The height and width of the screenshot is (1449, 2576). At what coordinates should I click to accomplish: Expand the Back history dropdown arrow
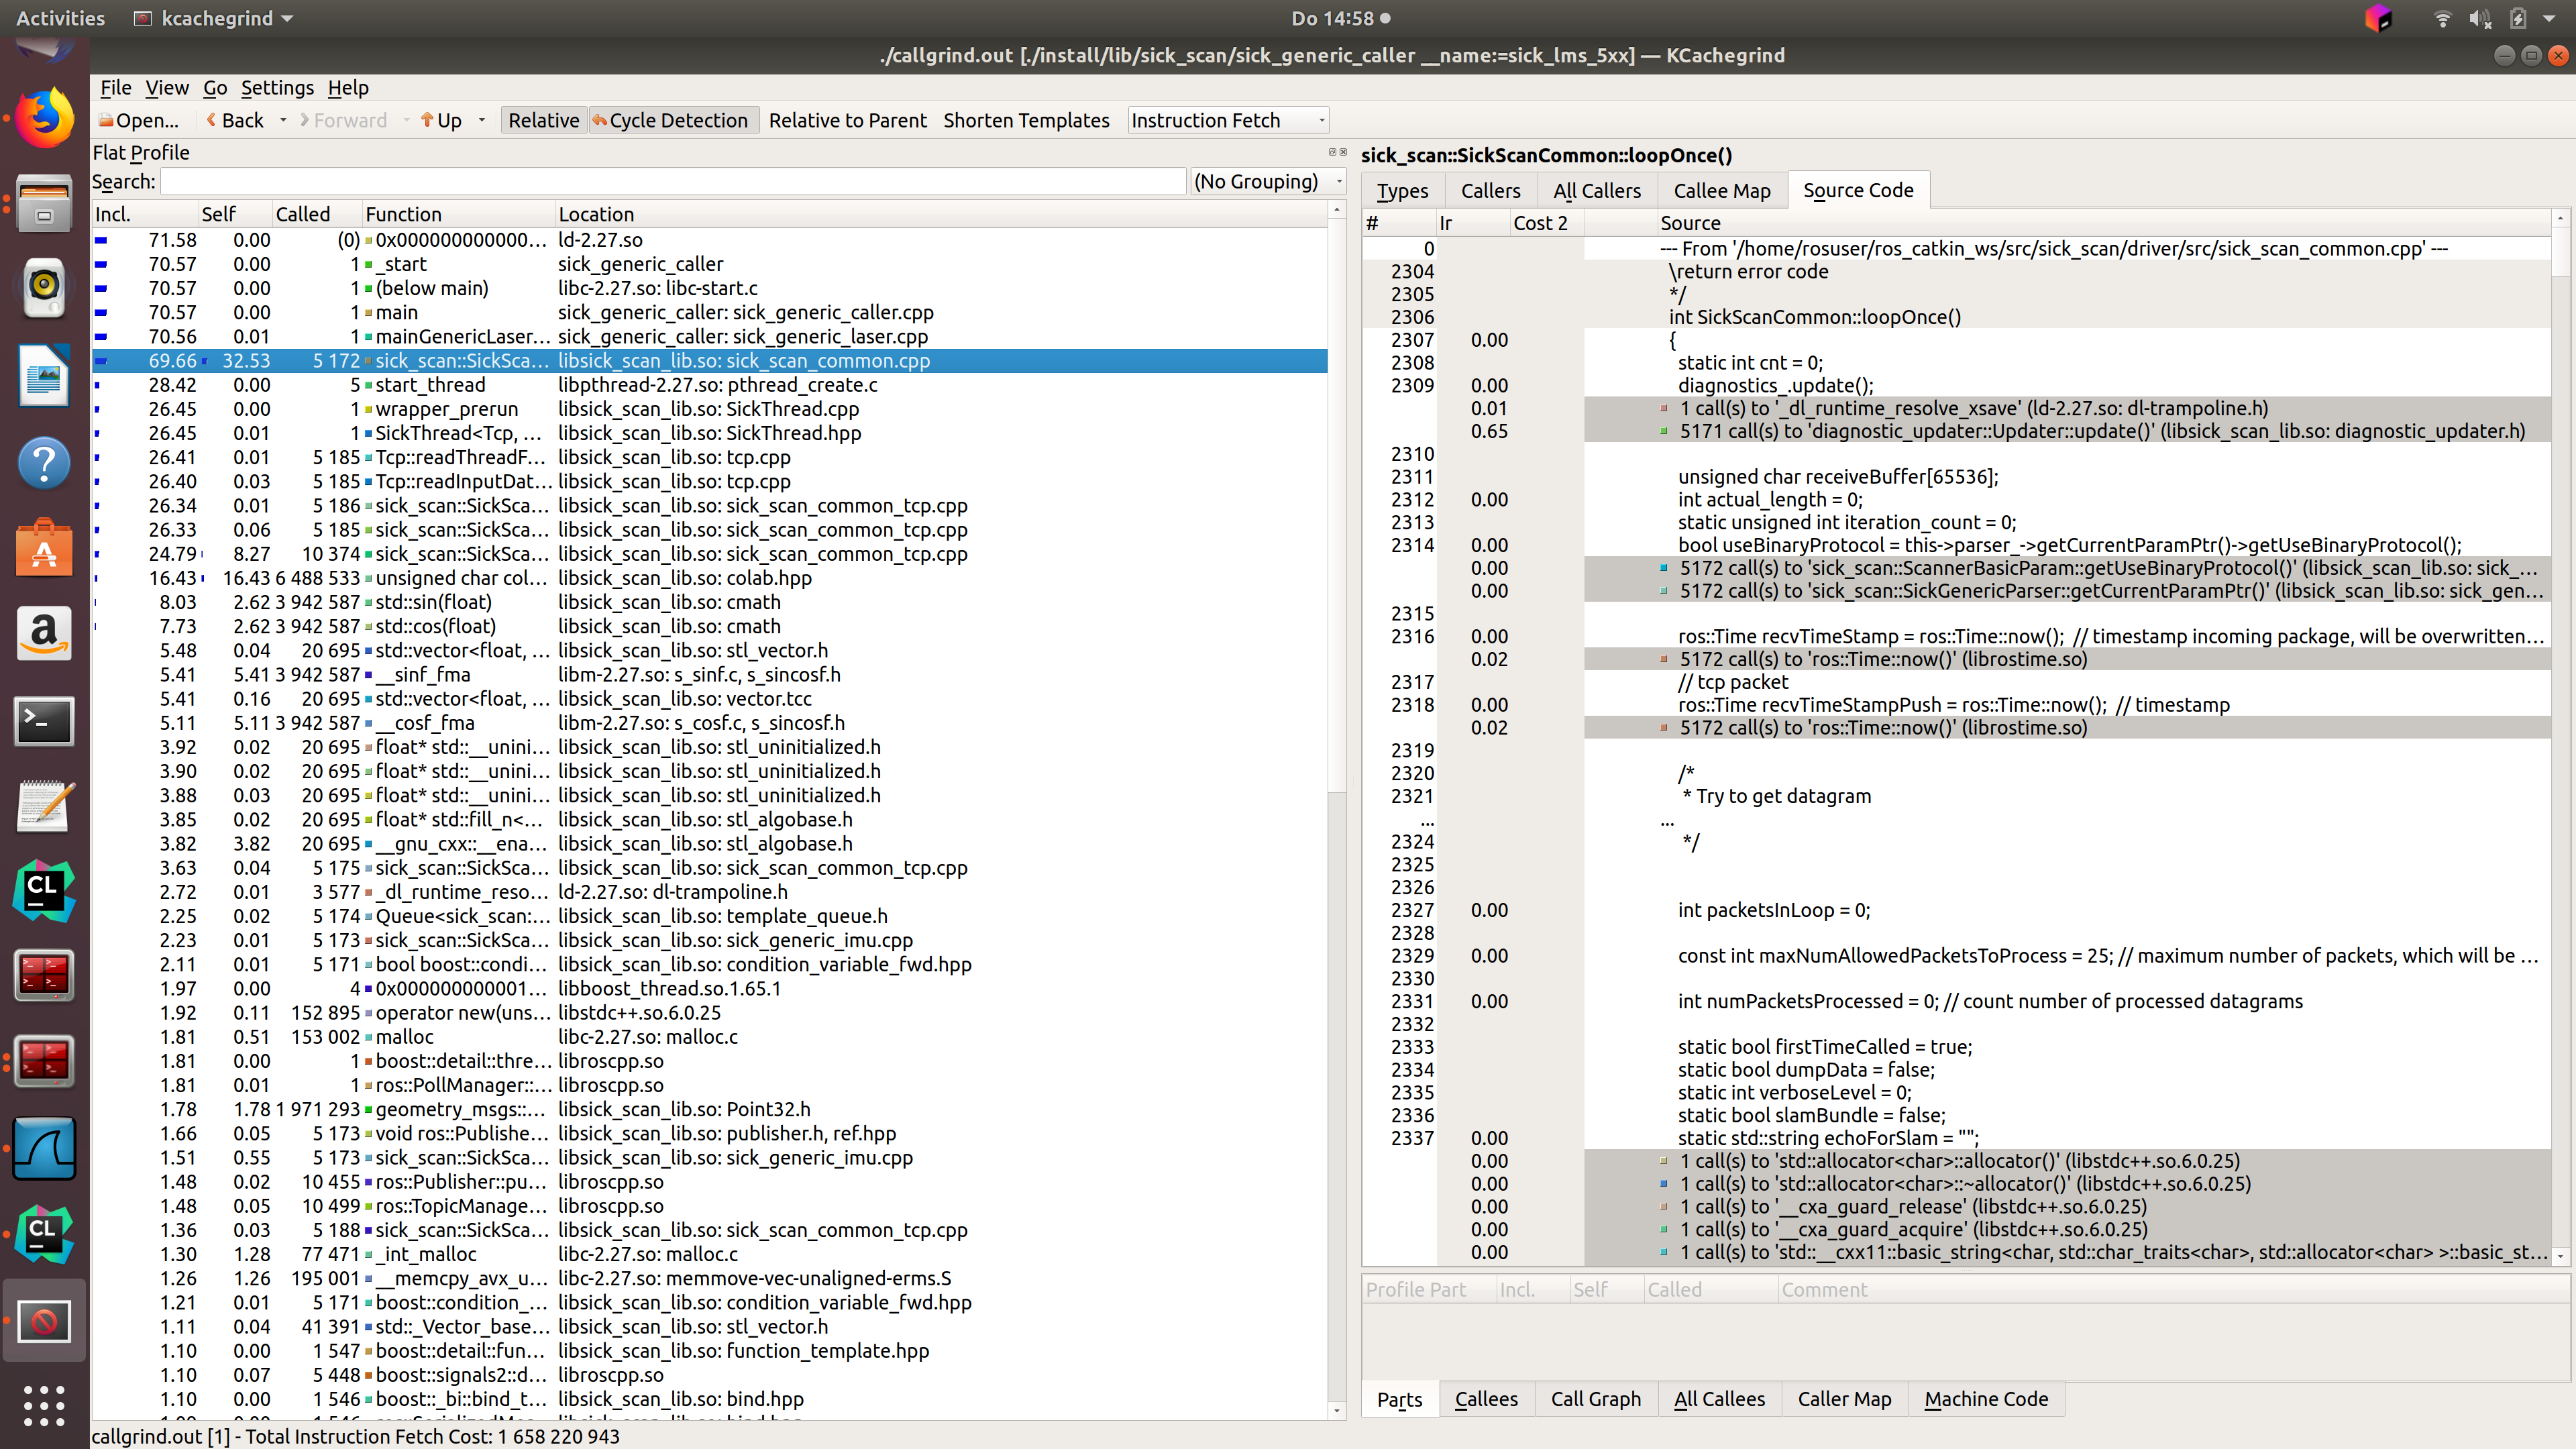283,120
